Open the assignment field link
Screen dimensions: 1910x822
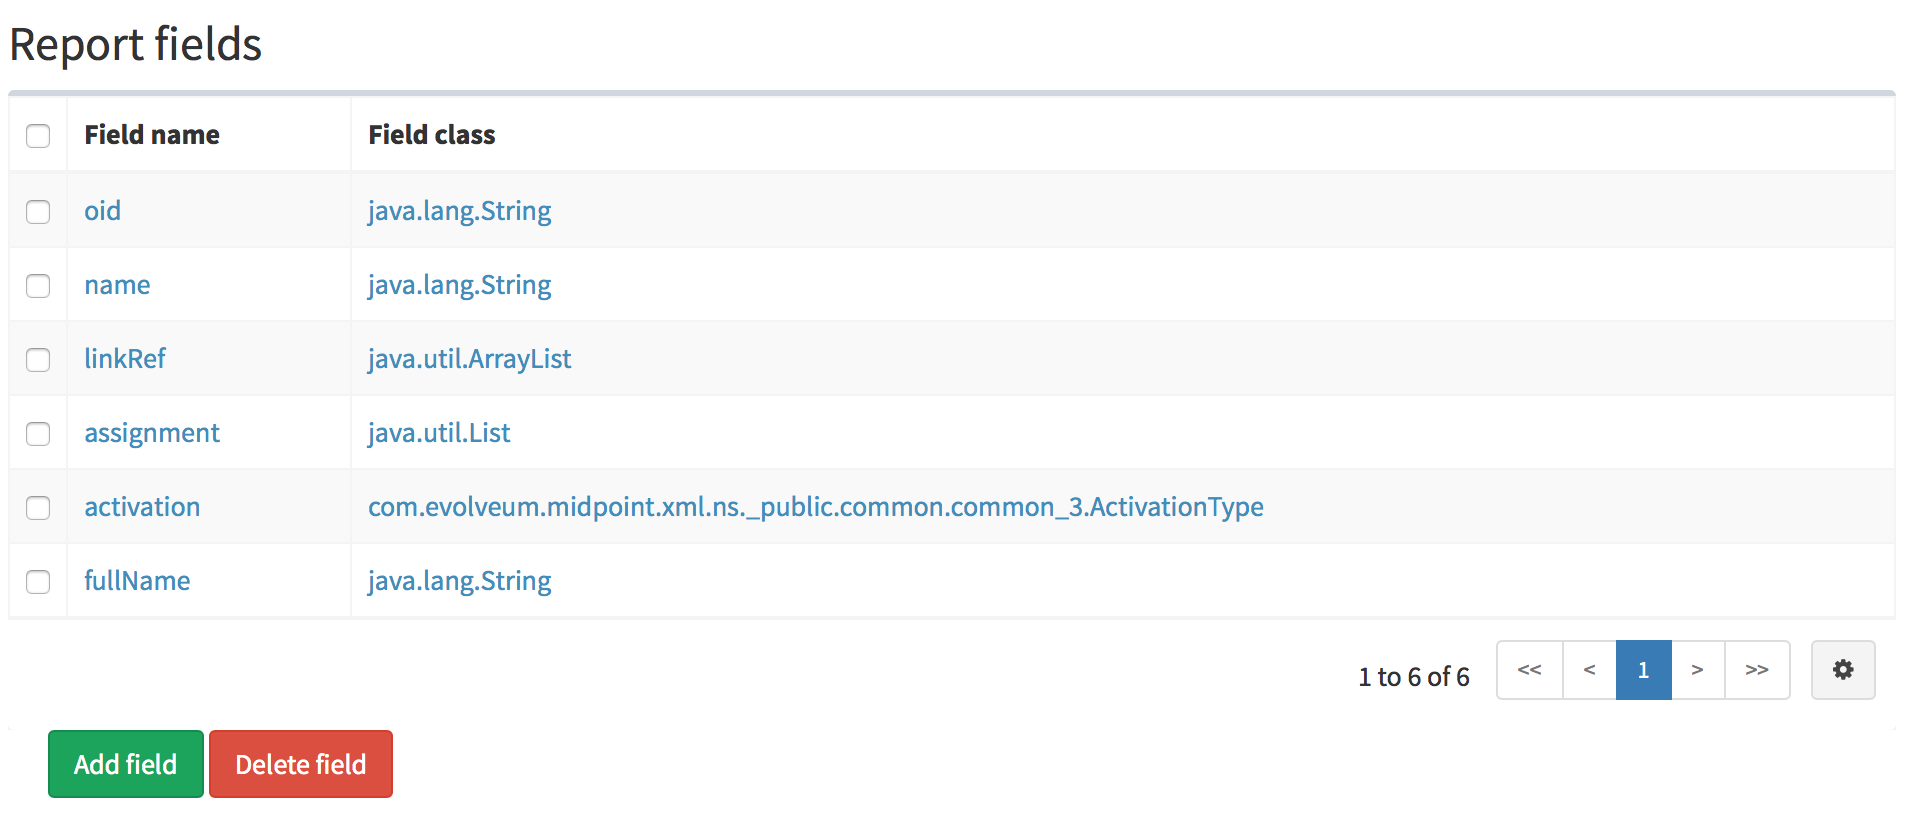[x=152, y=433]
